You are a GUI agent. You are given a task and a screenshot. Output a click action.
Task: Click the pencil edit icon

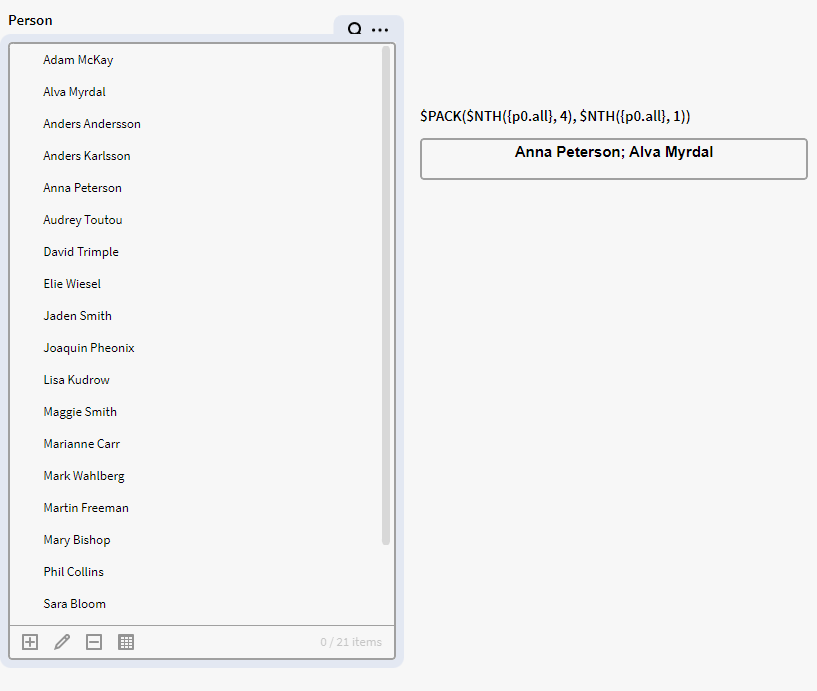(62, 642)
